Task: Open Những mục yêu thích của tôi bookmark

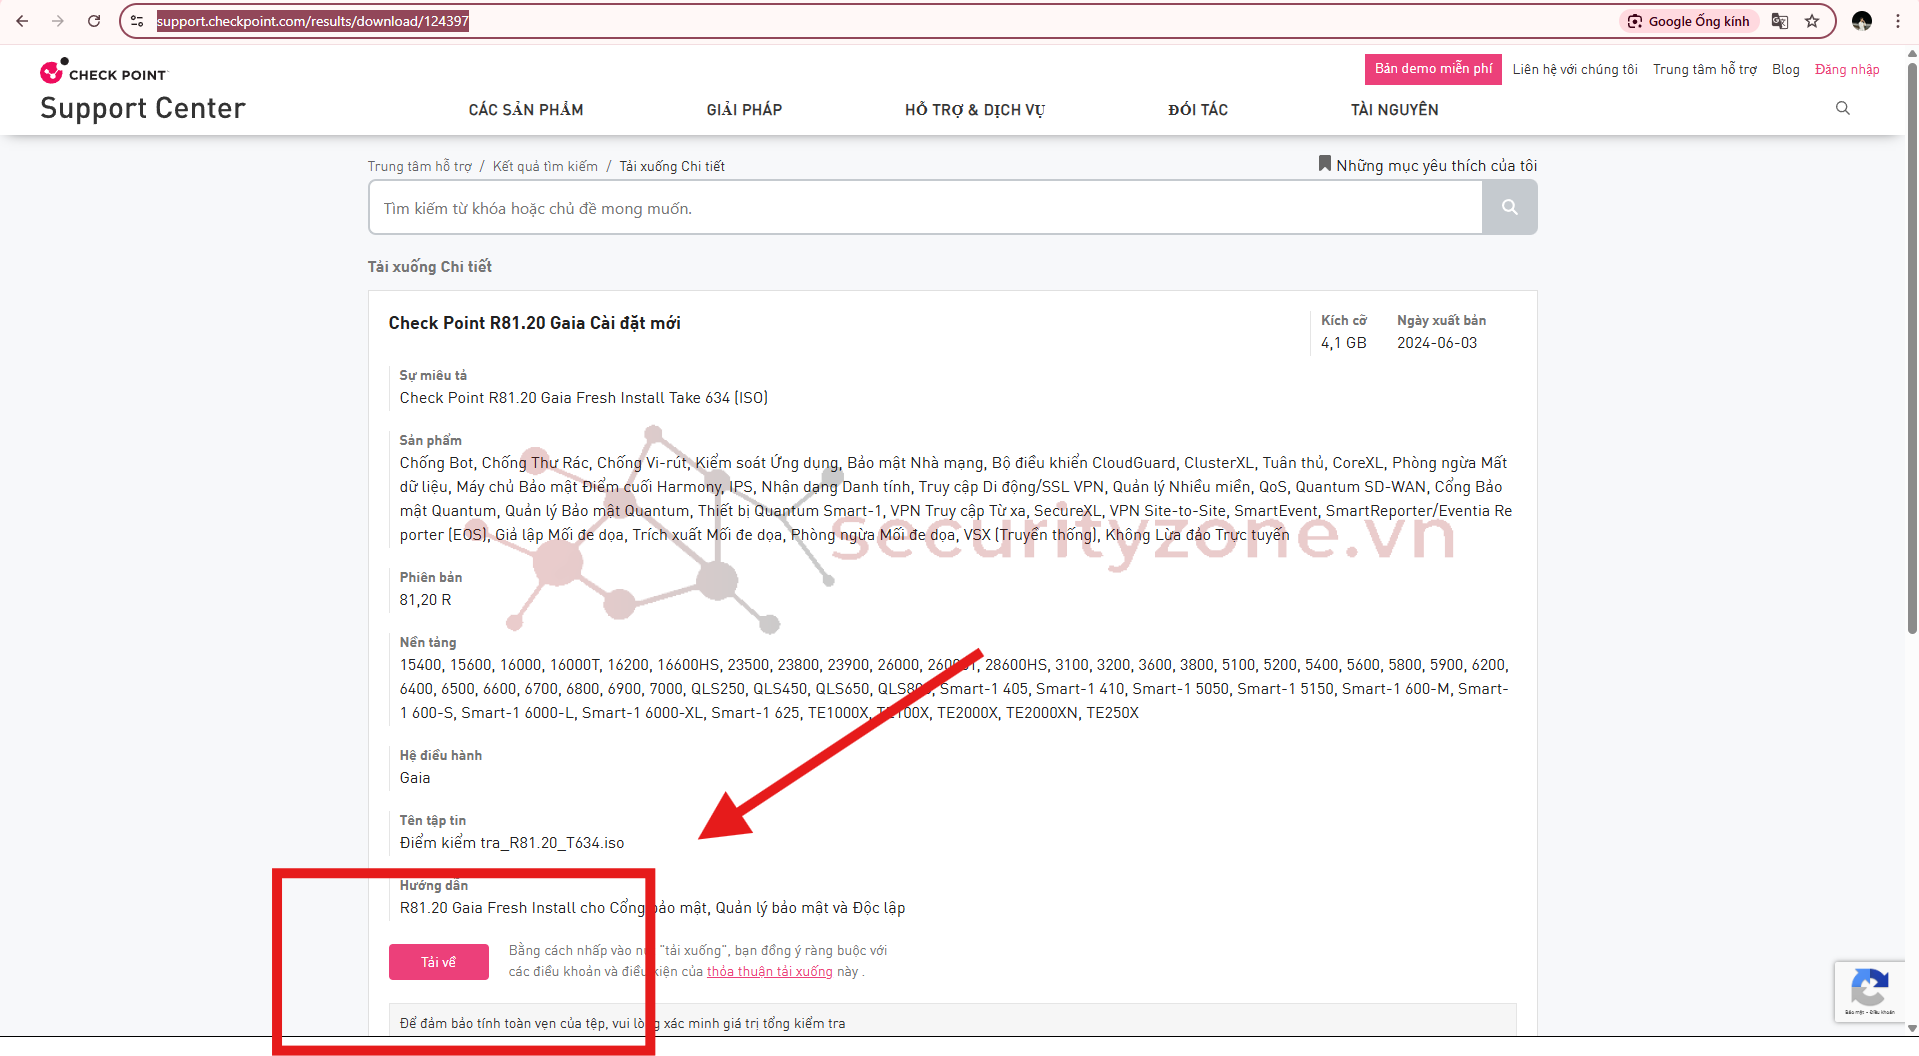Action: 1427,165
